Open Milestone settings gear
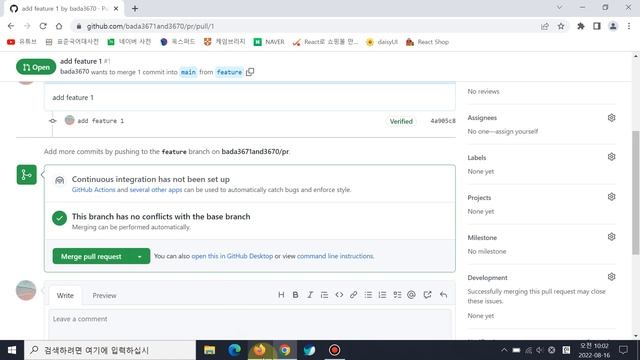The image size is (640, 360). click(x=611, y=237)
